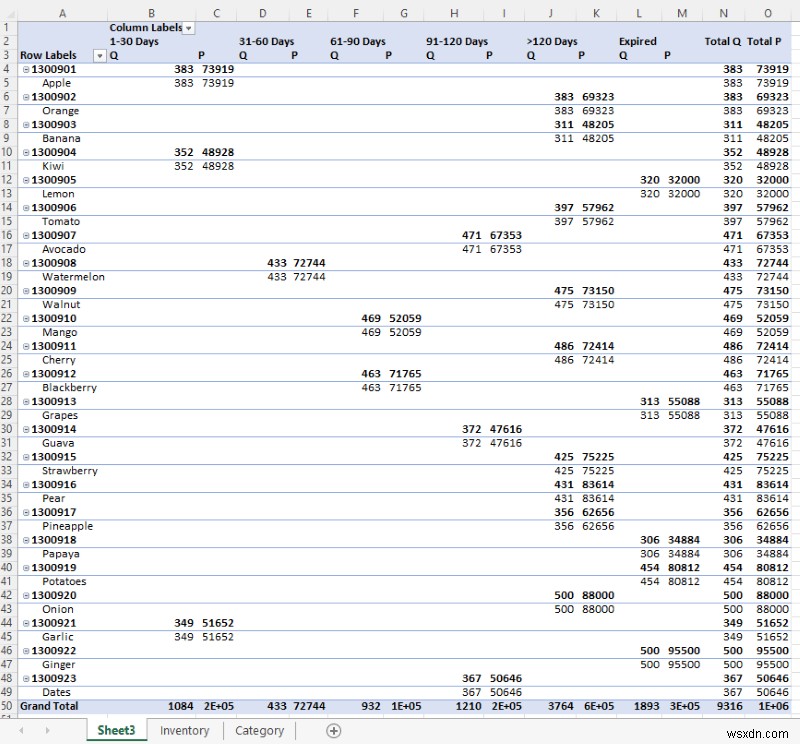Collapse the 1300908 group
This screenshot has height=744, width=800.
26,263
